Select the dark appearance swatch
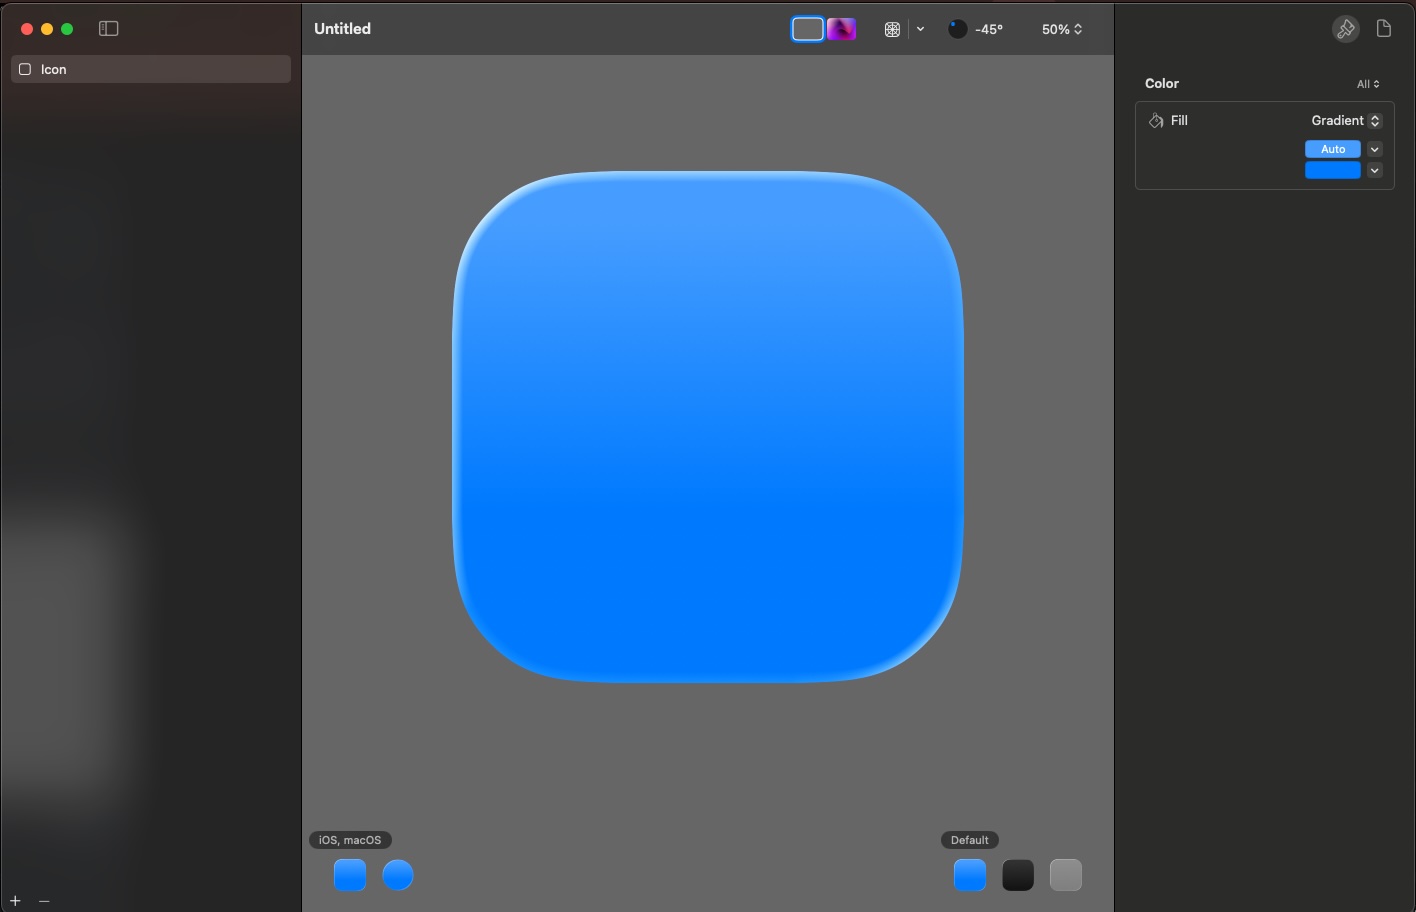The width and height of the screenshot is (1416, 912). click(1017, 874)
